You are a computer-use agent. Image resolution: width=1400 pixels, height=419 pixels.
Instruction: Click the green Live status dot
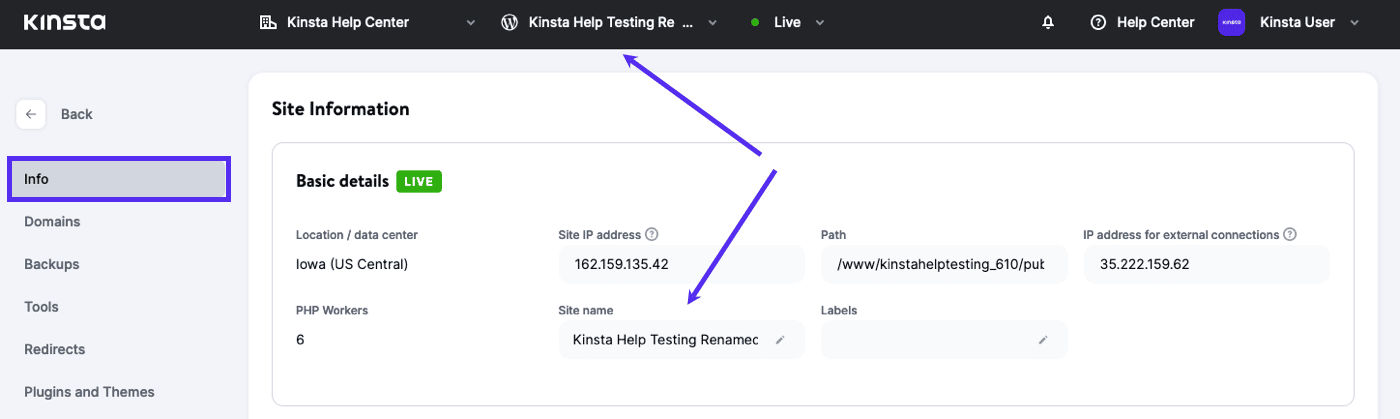pyautogui.click(x=755, y=22)
